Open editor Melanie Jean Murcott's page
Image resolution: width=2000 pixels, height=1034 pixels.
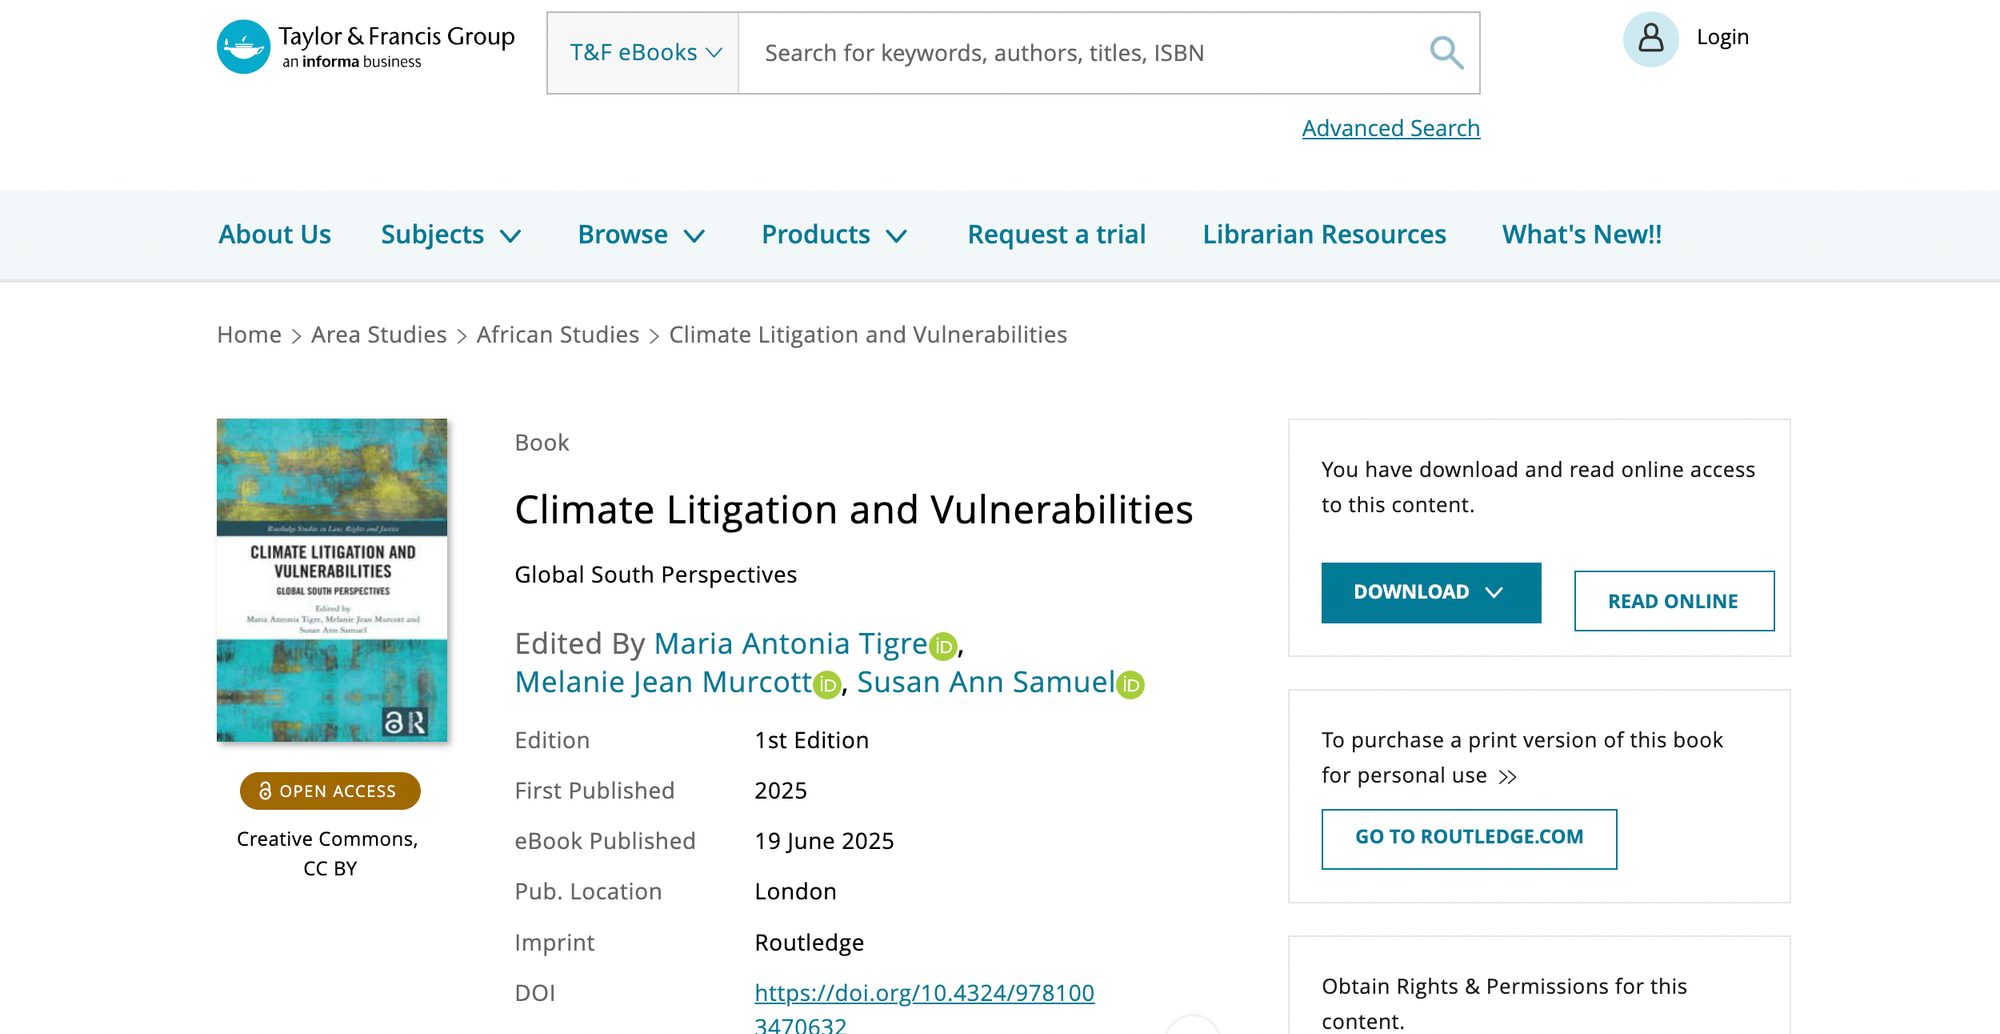point(664,682)
